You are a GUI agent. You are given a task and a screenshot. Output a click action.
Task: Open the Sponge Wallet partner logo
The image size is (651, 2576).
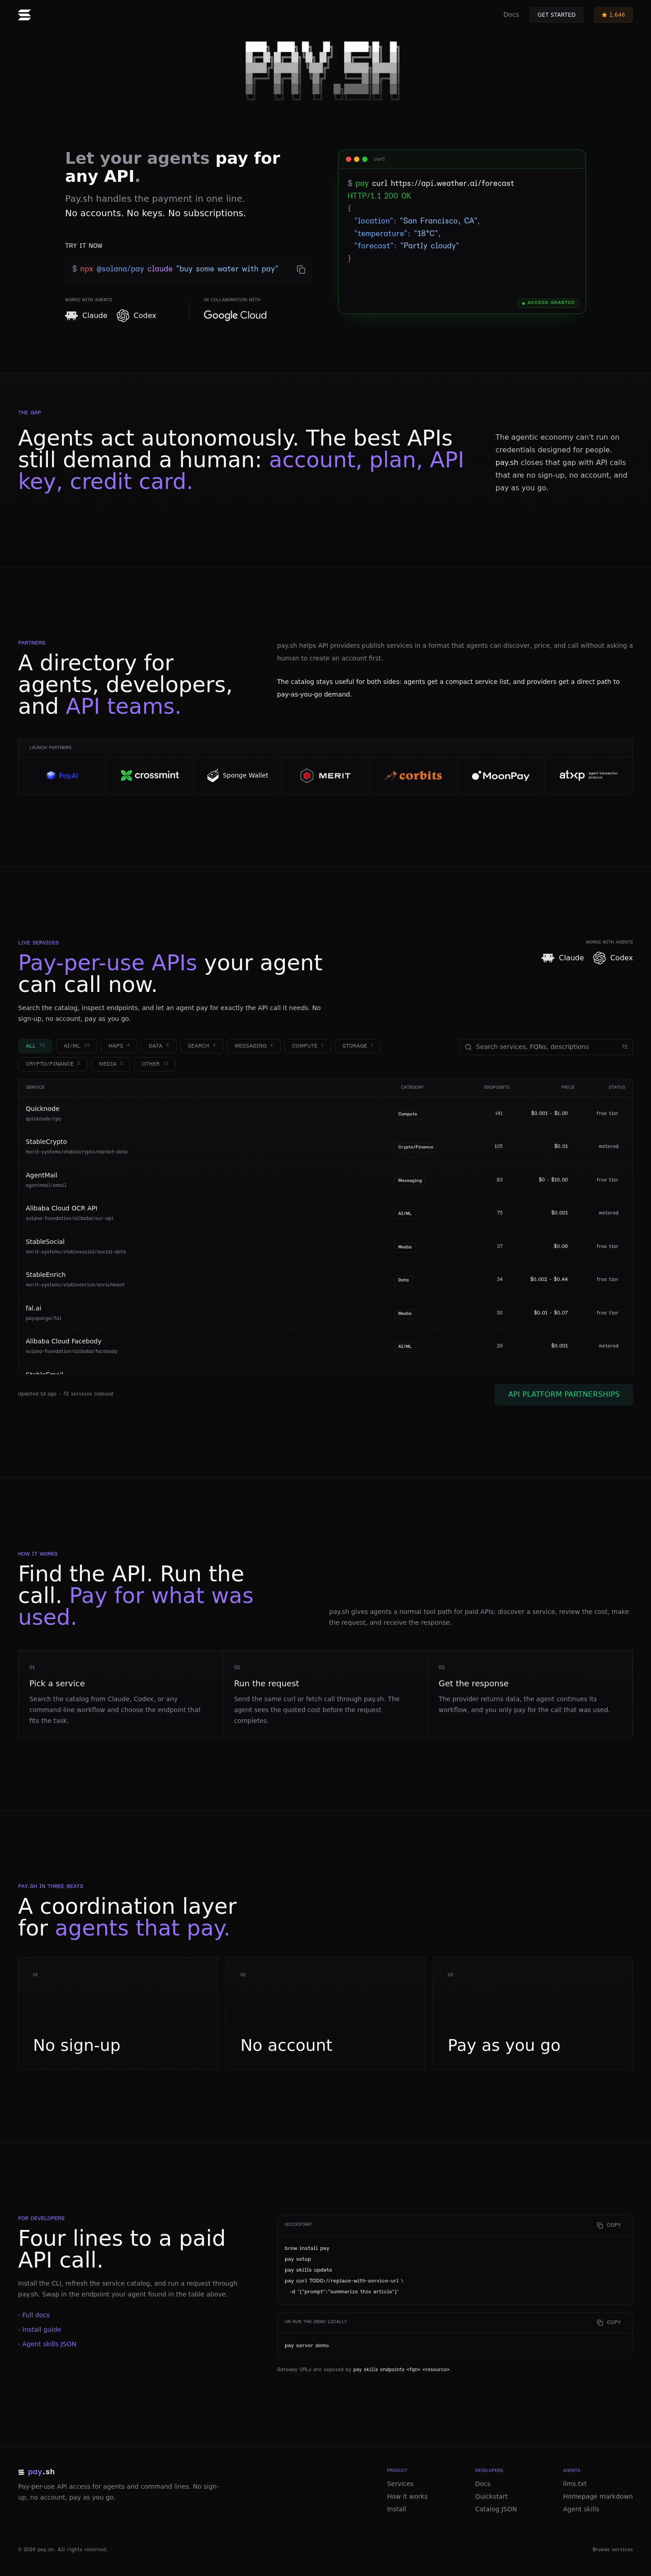[x=237, y=775]
